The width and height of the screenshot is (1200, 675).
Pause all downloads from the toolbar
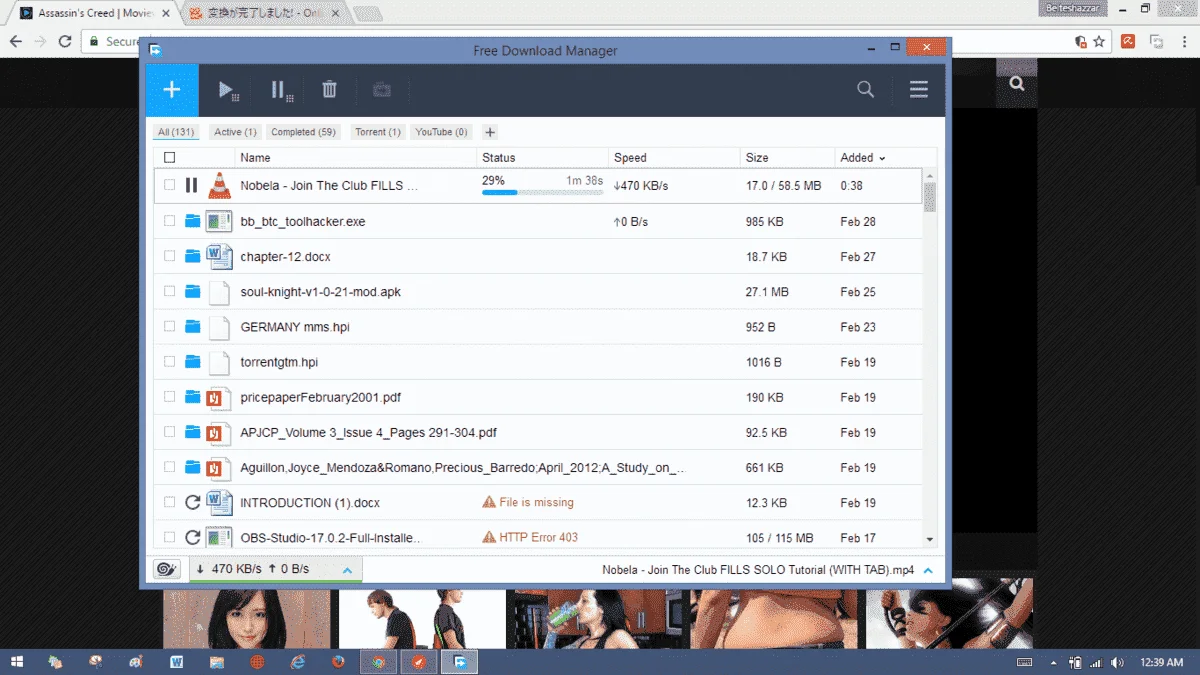[282, 90]
